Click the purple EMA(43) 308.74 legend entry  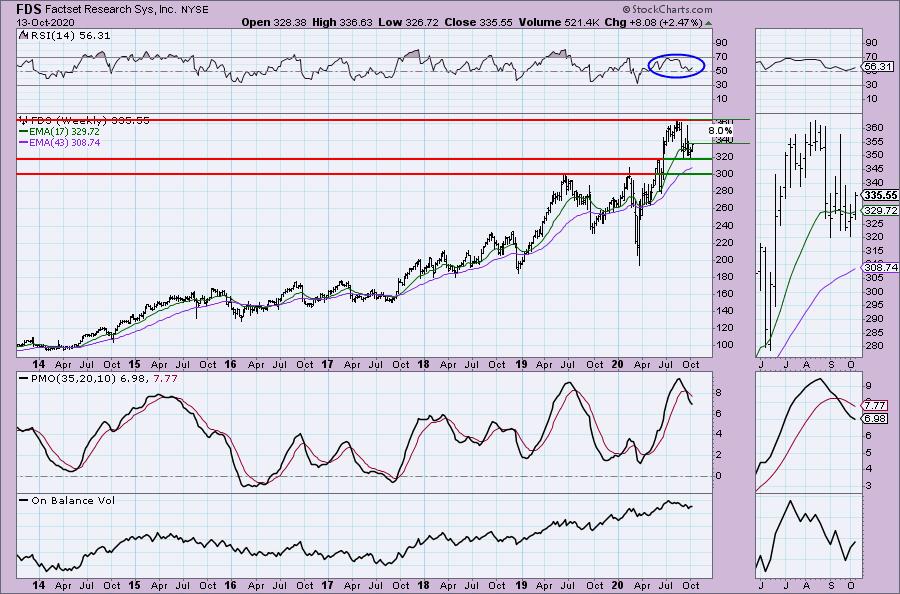(x=59, y=142)
